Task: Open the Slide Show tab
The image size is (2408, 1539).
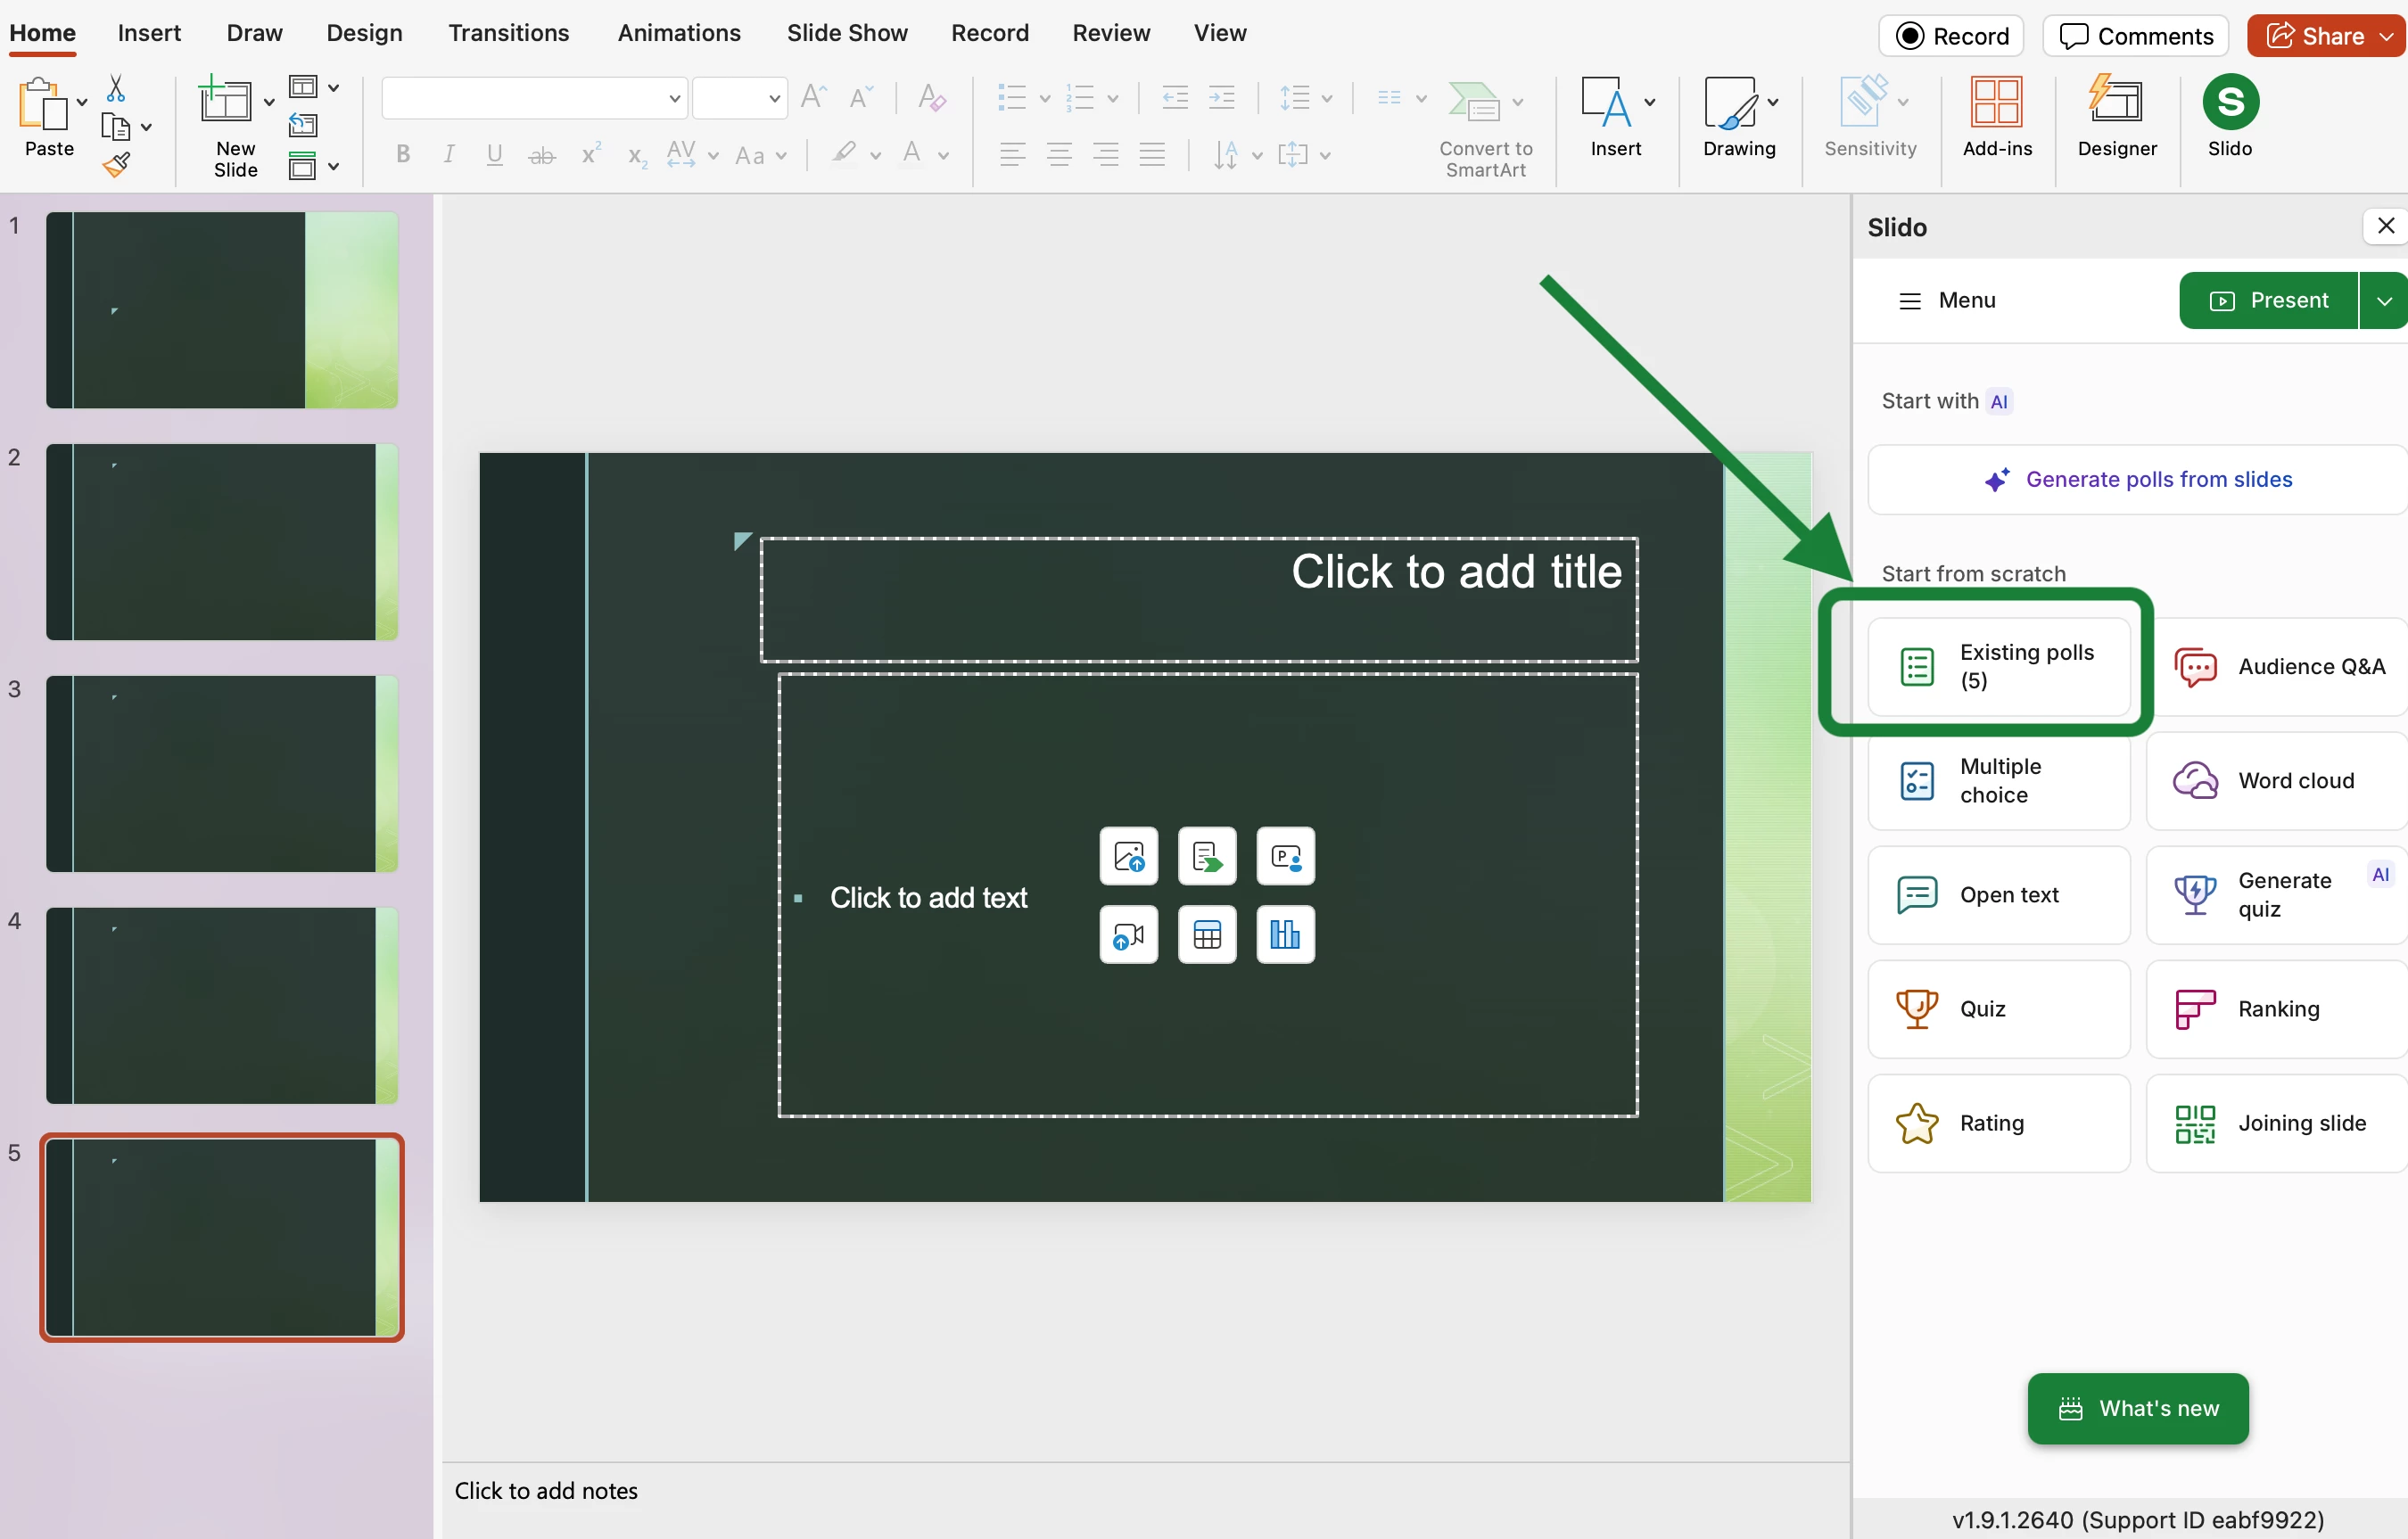Action: pos(846,33)
